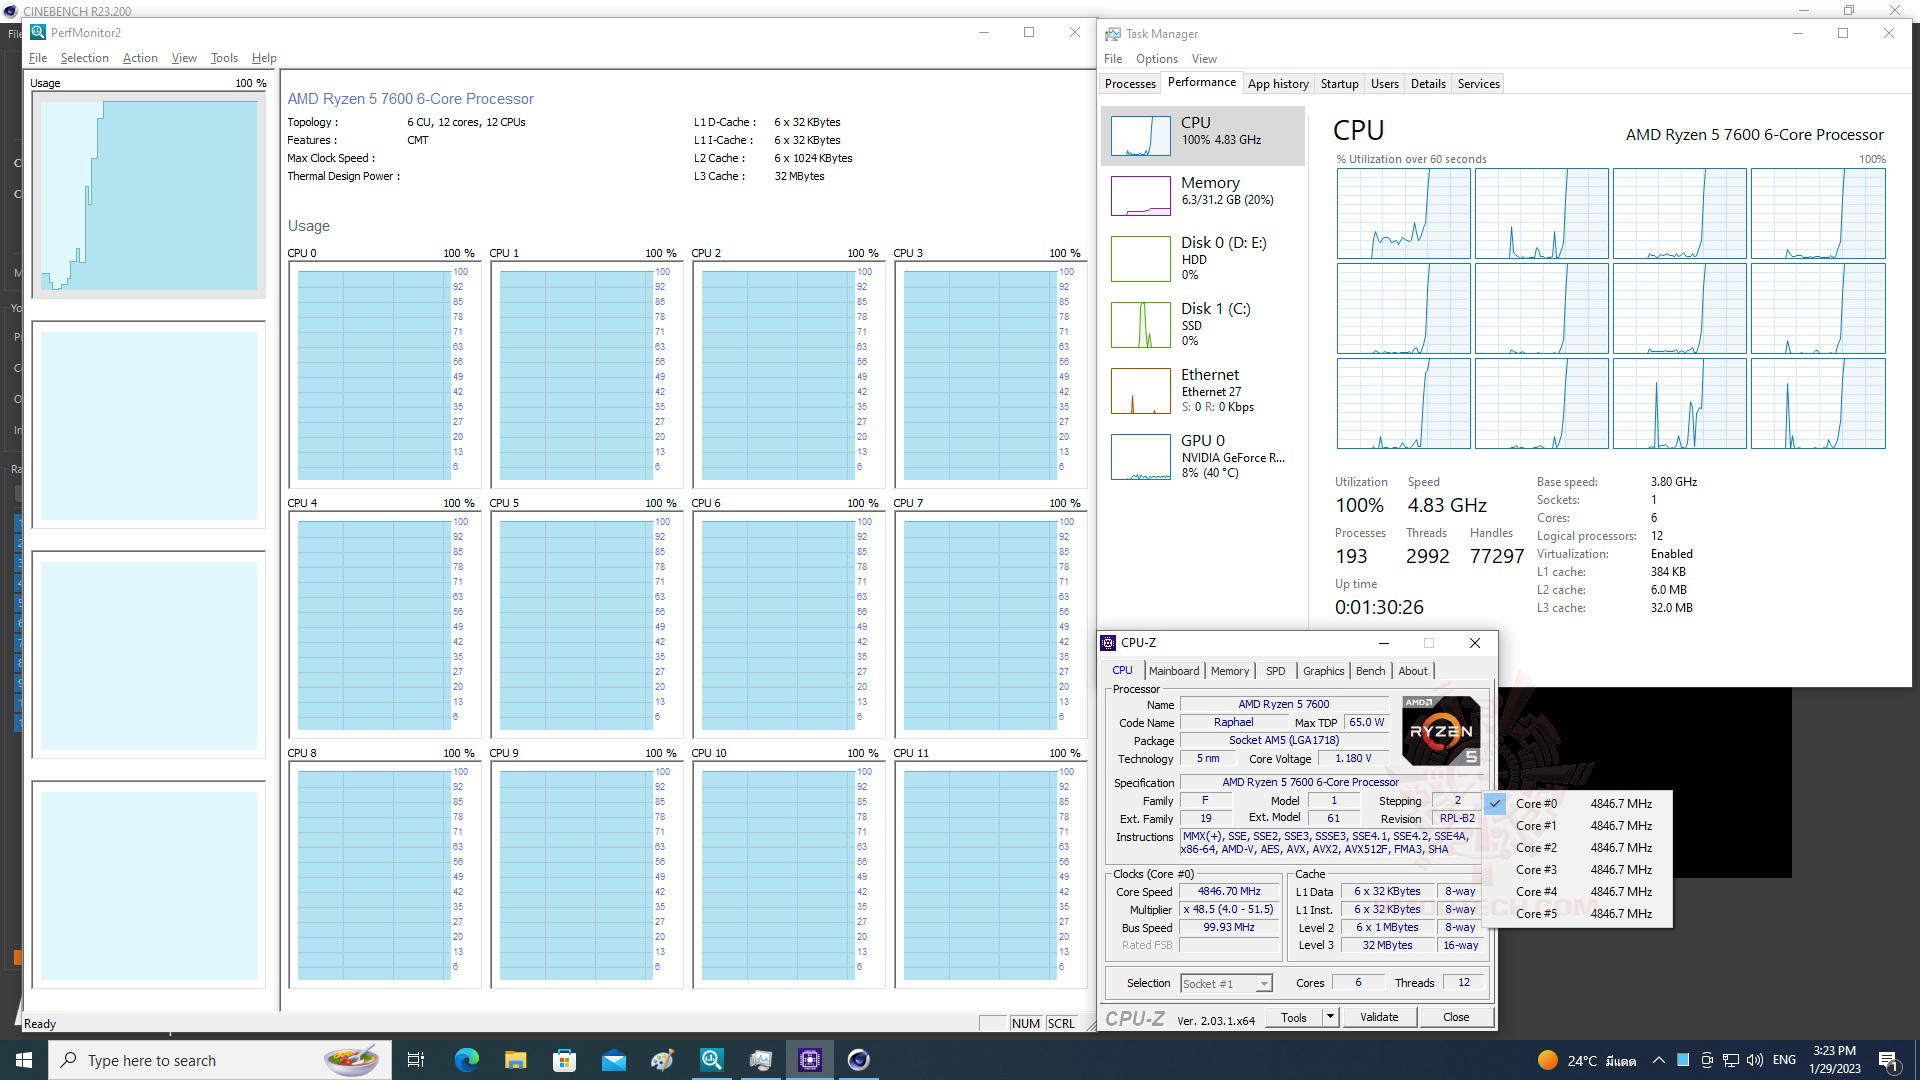Open the volume icon in system tray

1754,1060
